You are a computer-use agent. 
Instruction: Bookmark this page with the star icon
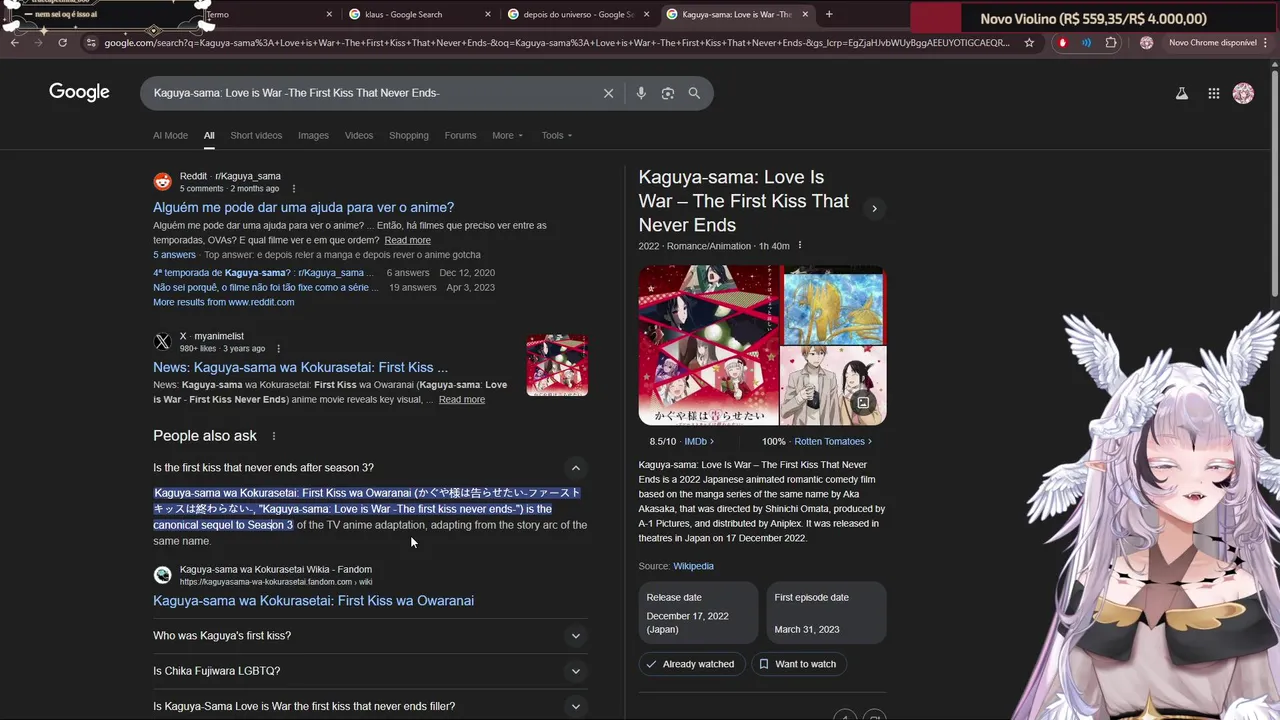point(1029,43)
